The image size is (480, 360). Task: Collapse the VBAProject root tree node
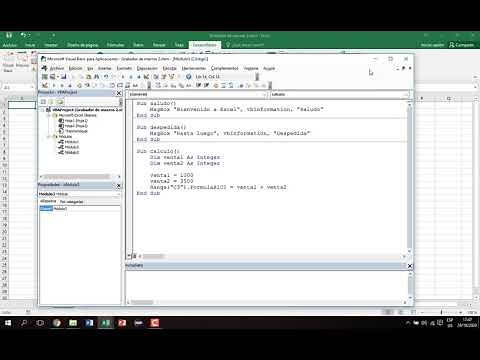point(43,110)
